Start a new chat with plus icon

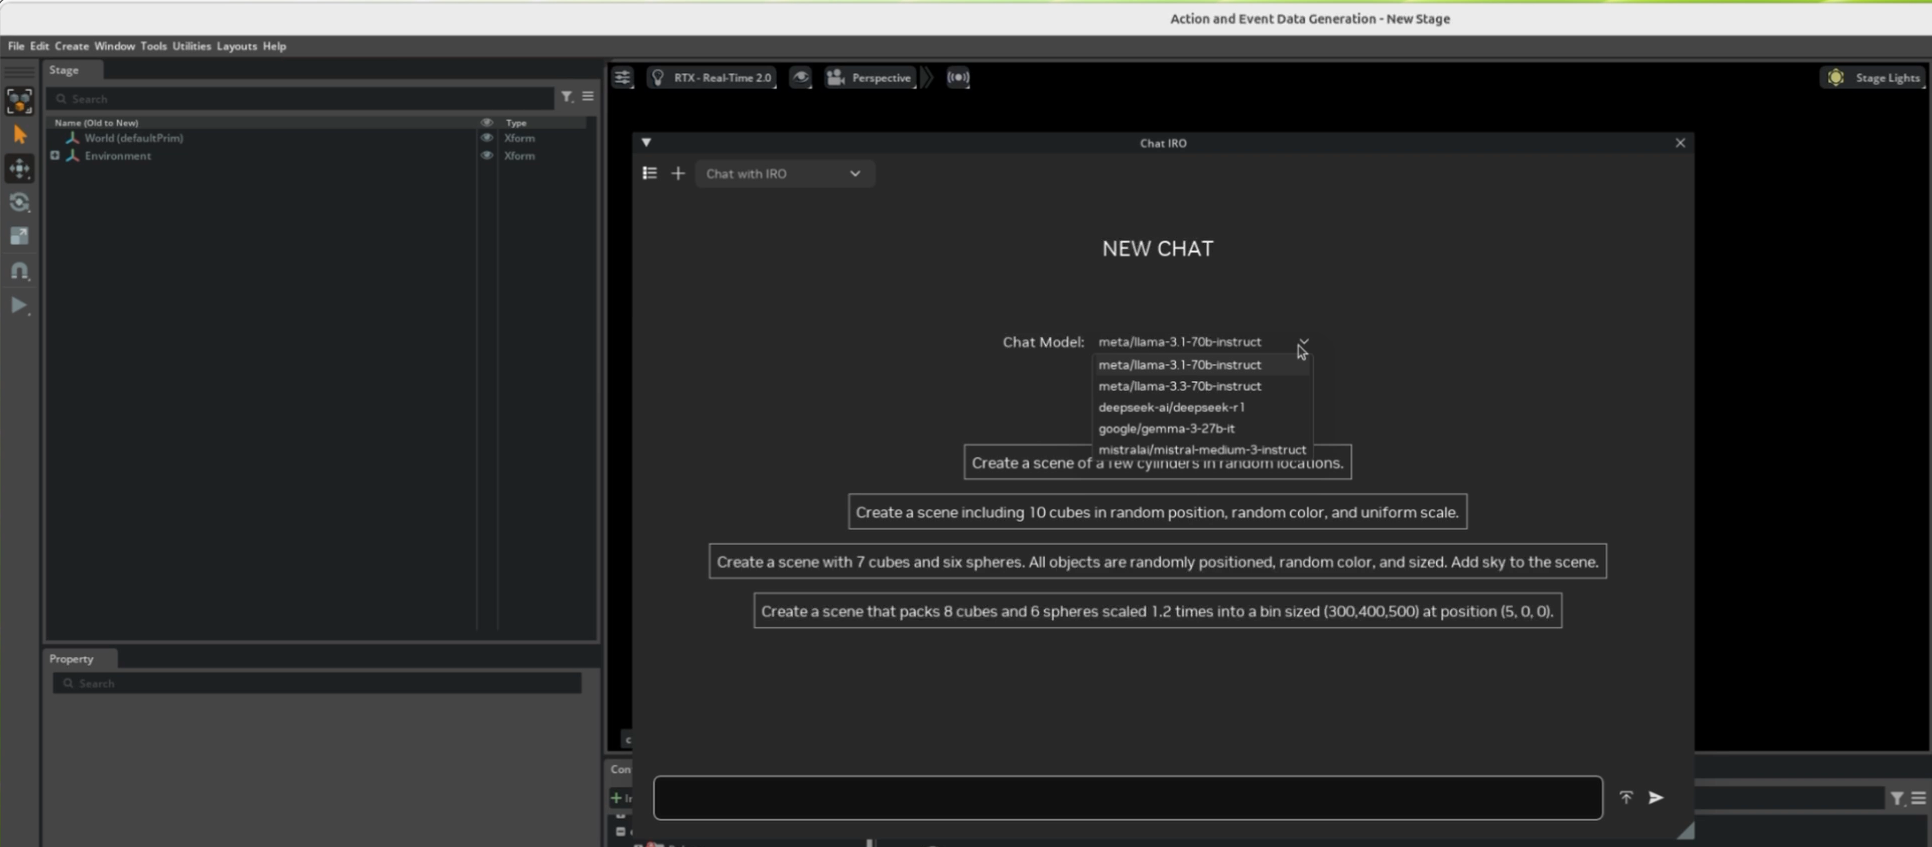click(x=678, y=174)
